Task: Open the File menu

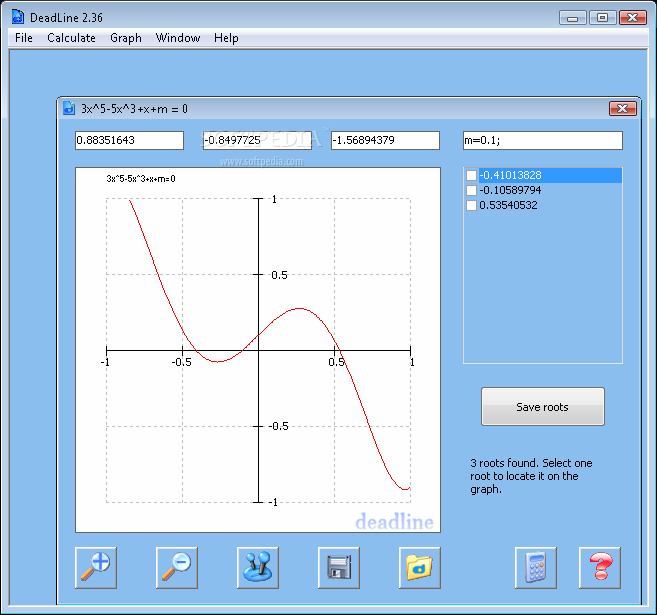Action: point(23,38)
